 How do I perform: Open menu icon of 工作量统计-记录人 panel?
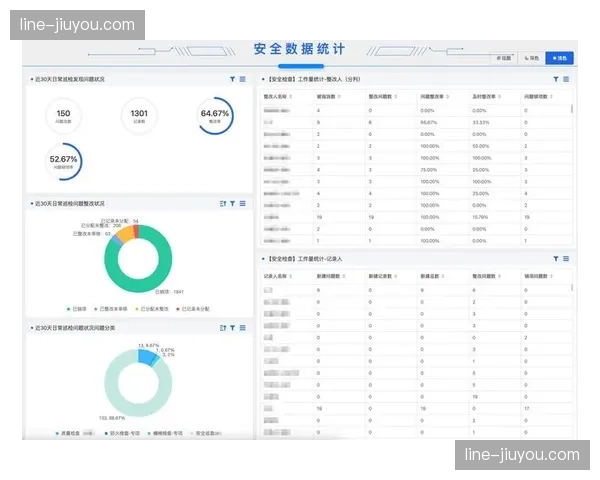[566, 259]
